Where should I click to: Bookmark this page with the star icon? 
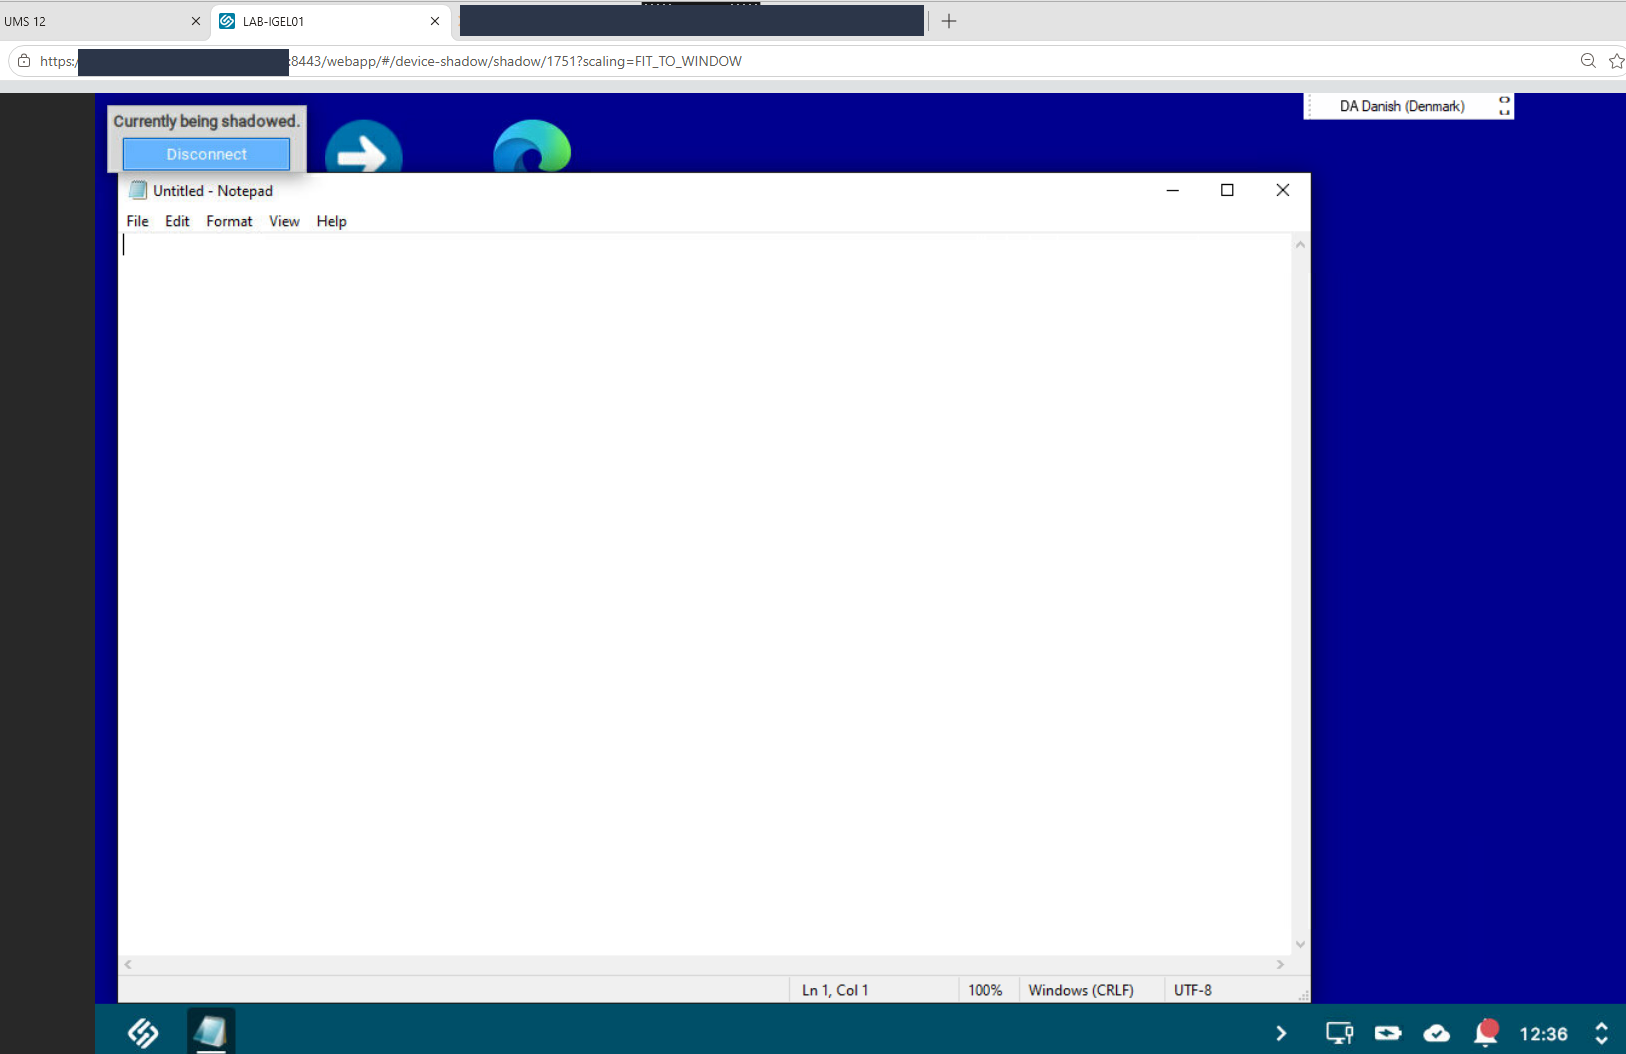[x=1616, y=61]
